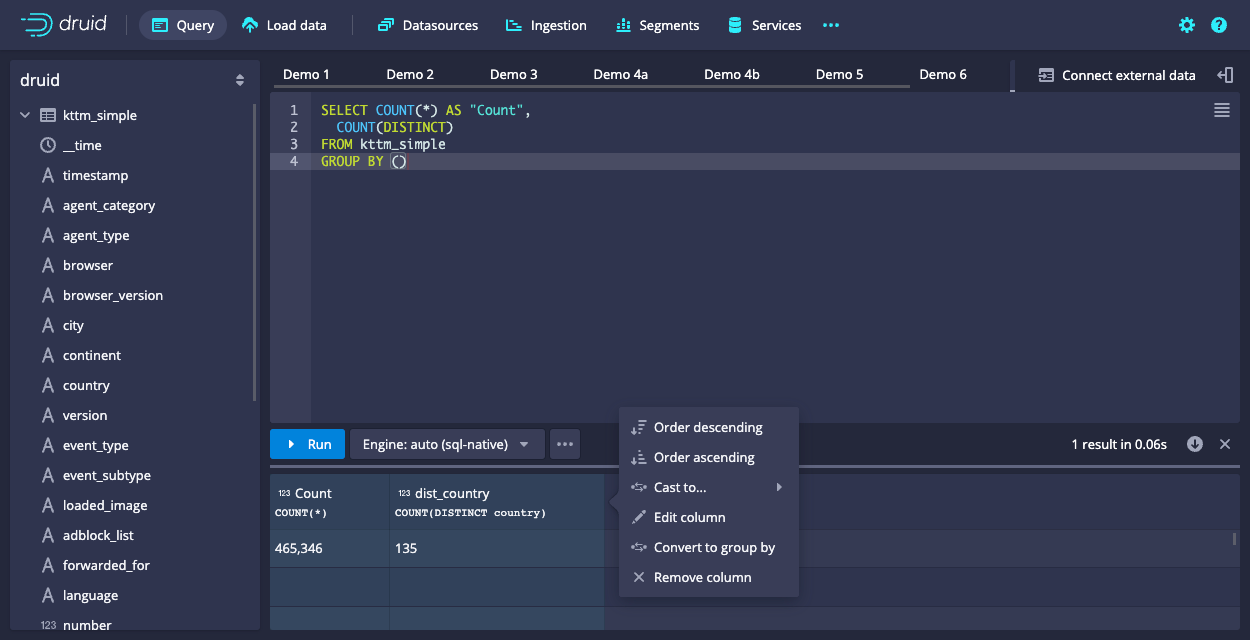Image resolution: width=1250 pixels, height=640 pixels.
Task: Open the settings gear icon
Action: tap(1187, 25)
